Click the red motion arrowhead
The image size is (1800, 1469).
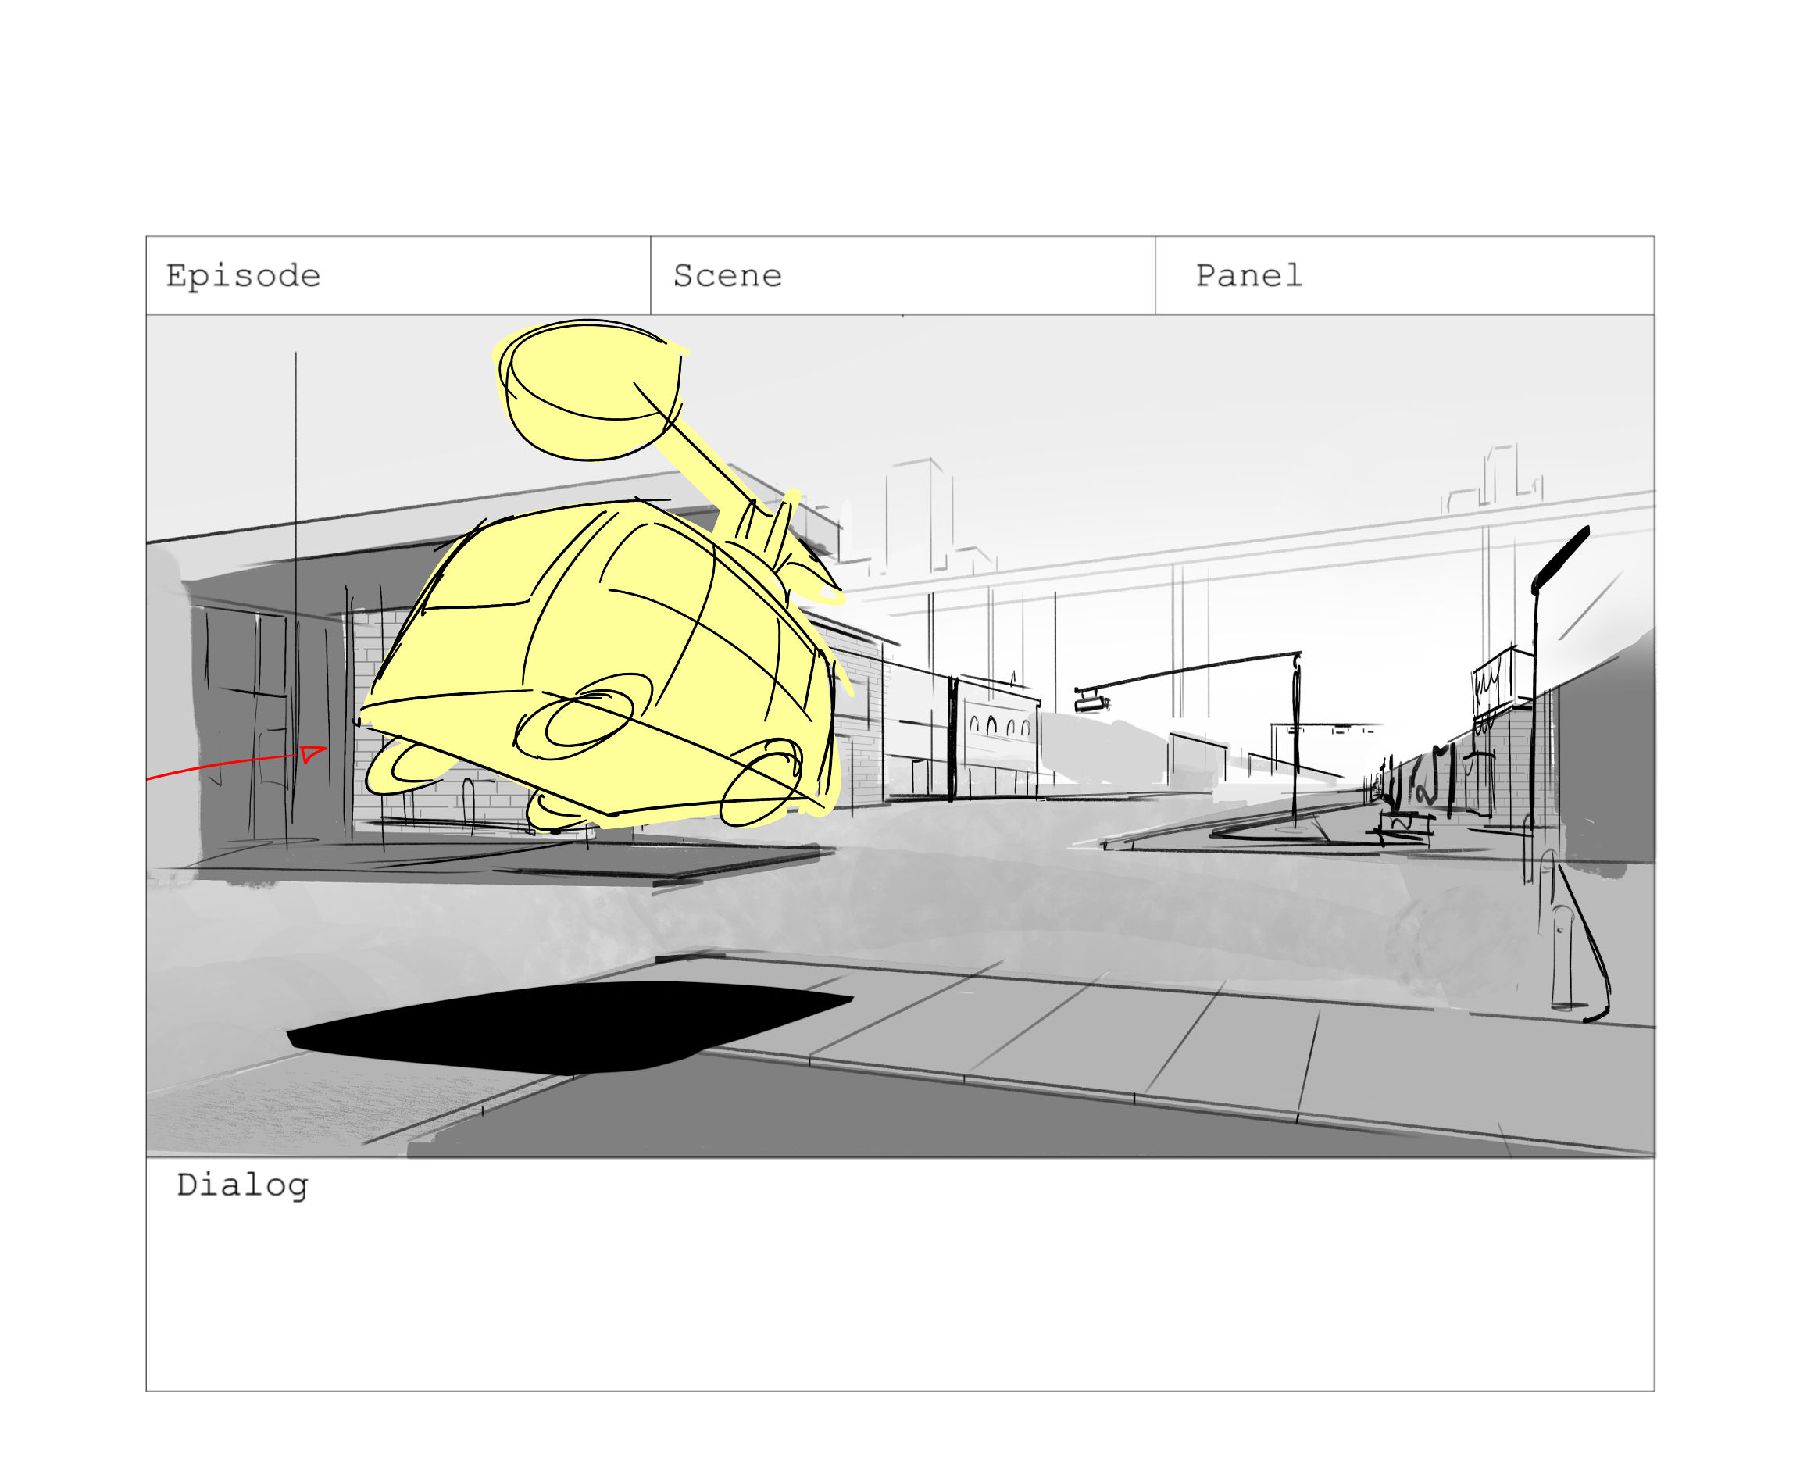[314, 753]
